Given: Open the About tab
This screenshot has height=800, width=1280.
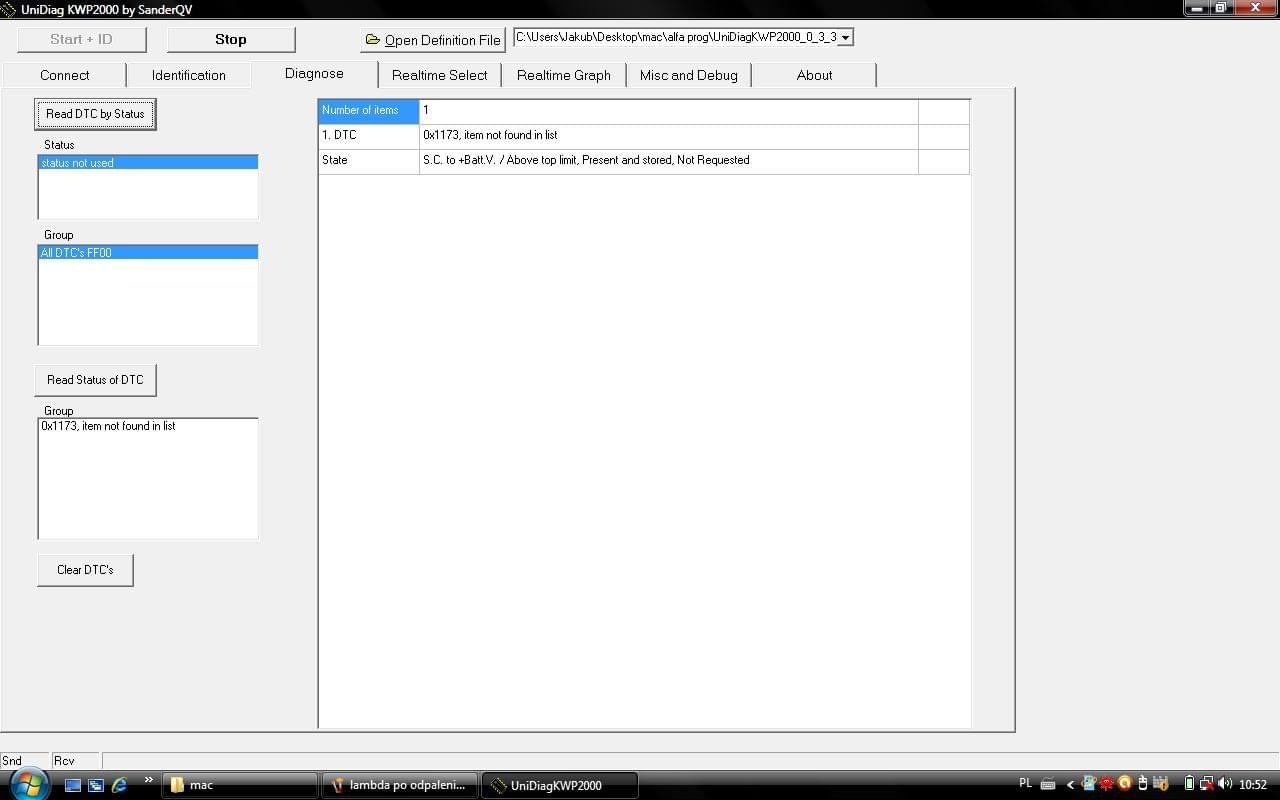Looking at the screenshot, I should tap(814, 75).
